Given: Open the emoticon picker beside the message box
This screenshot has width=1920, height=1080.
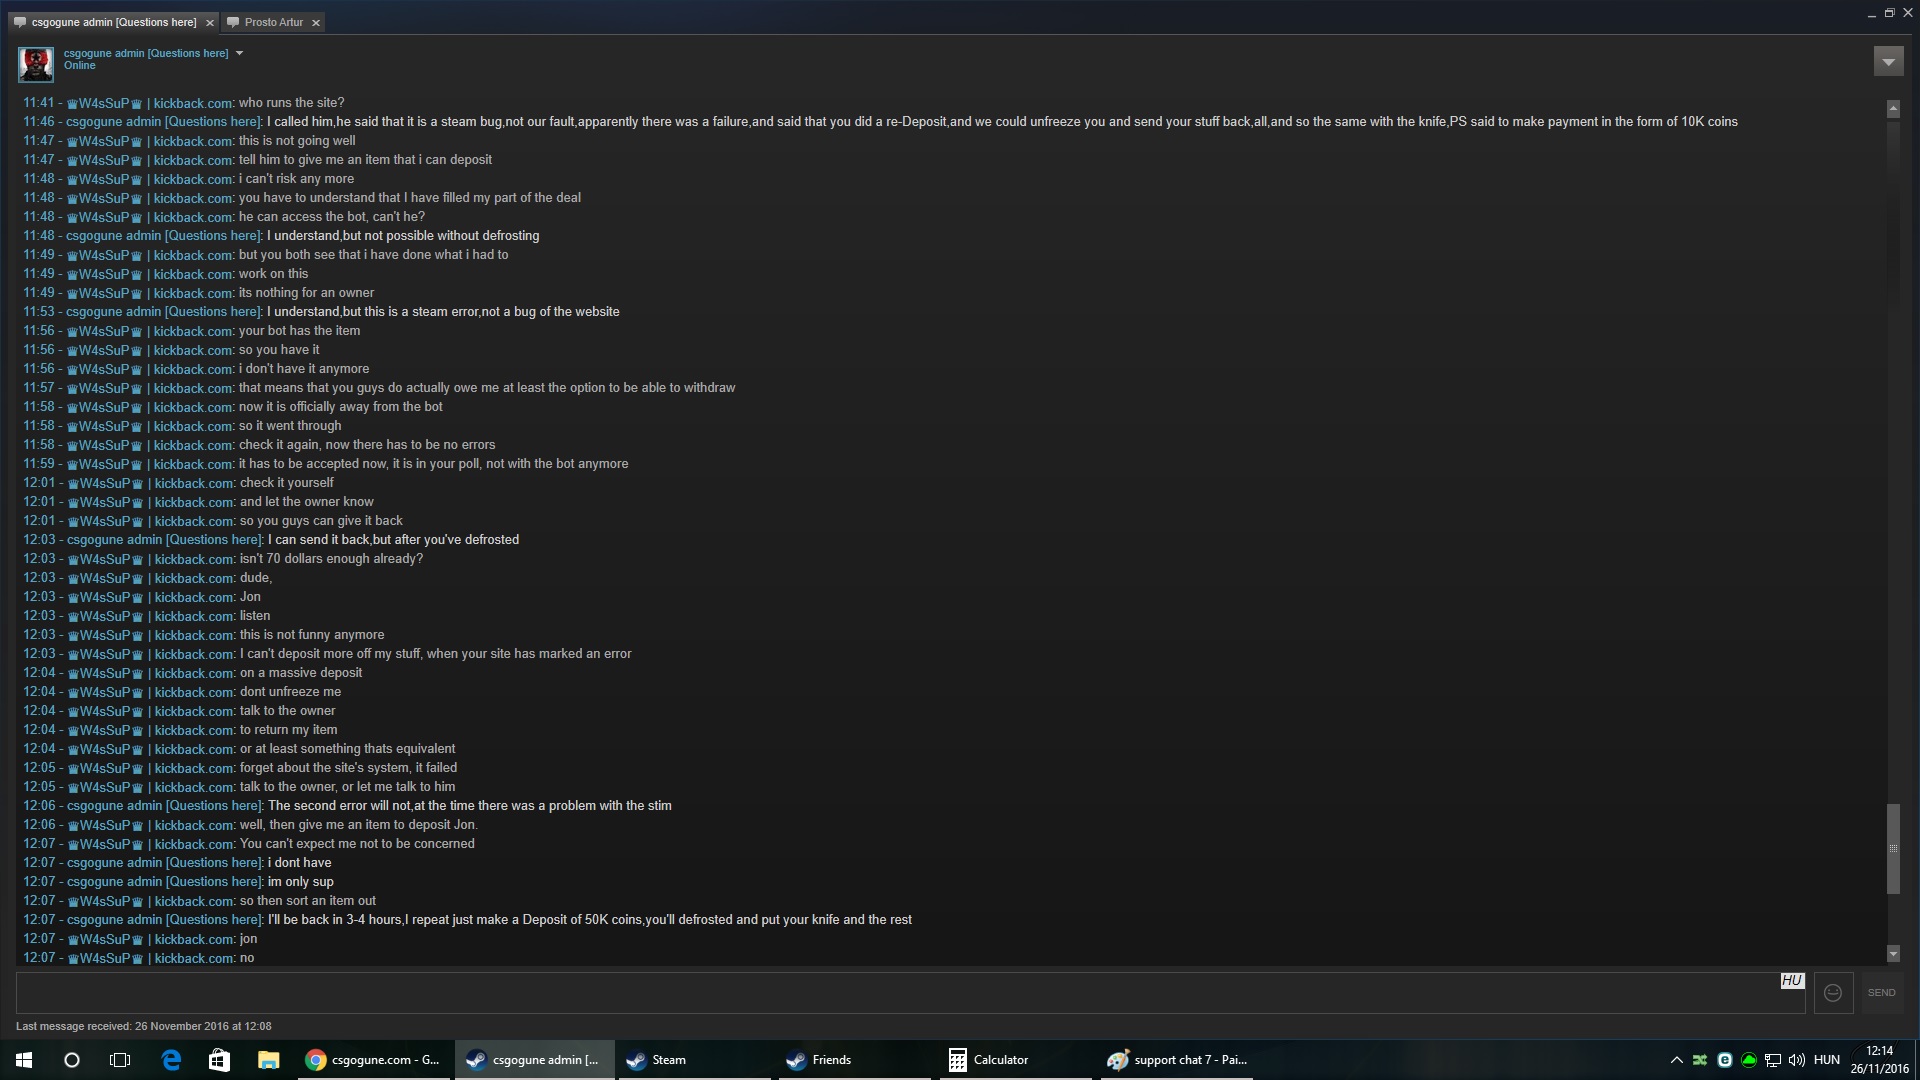Looking at the screenshot, I should click(1833, 993).
